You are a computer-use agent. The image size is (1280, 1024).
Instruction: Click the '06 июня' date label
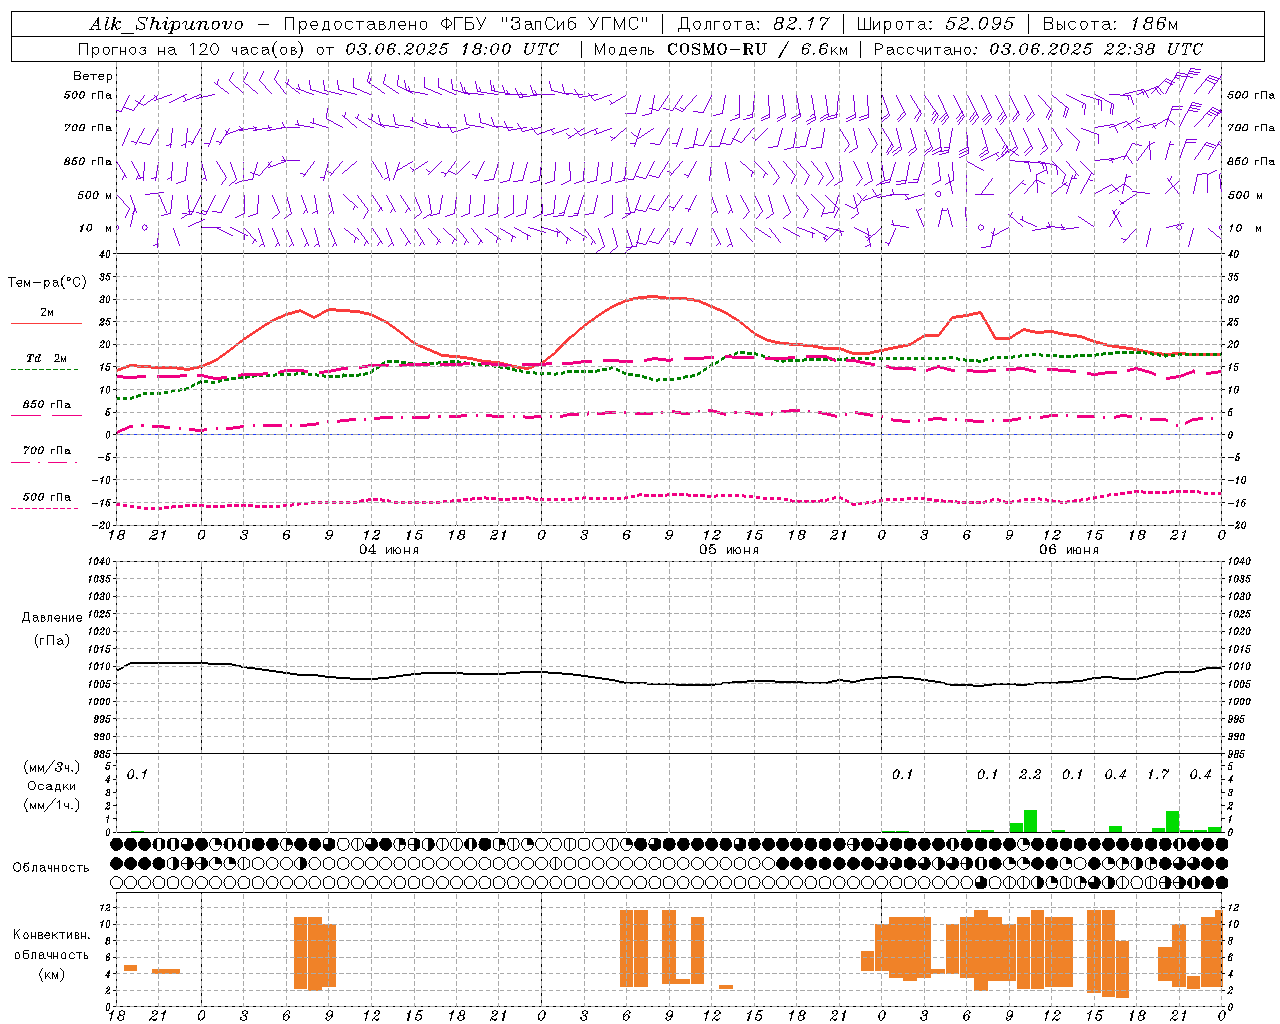1069,550
